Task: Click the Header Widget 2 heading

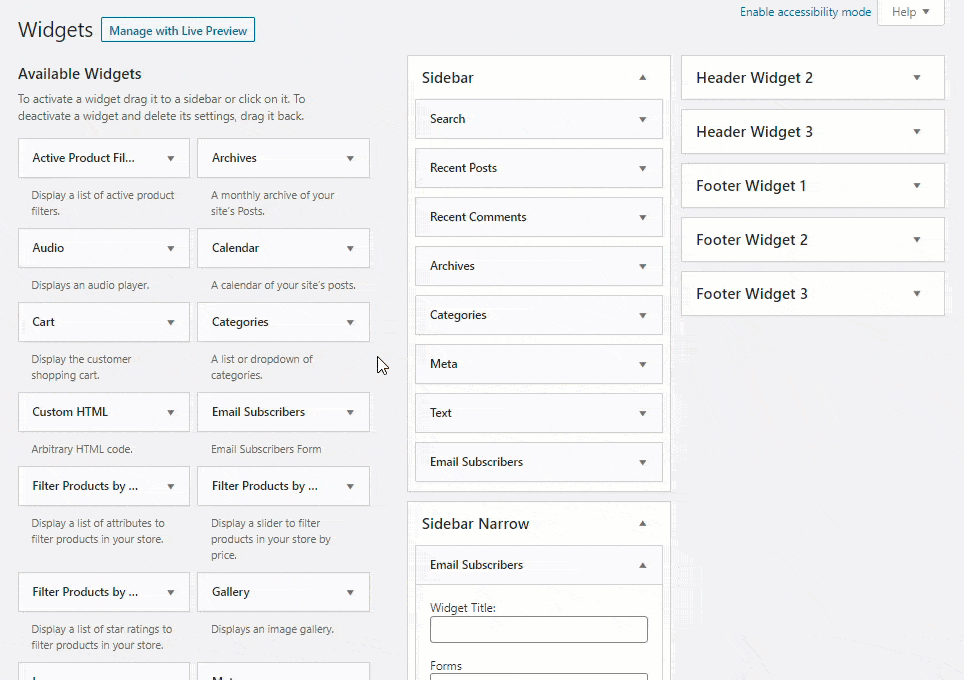Action: pos(754,77)
